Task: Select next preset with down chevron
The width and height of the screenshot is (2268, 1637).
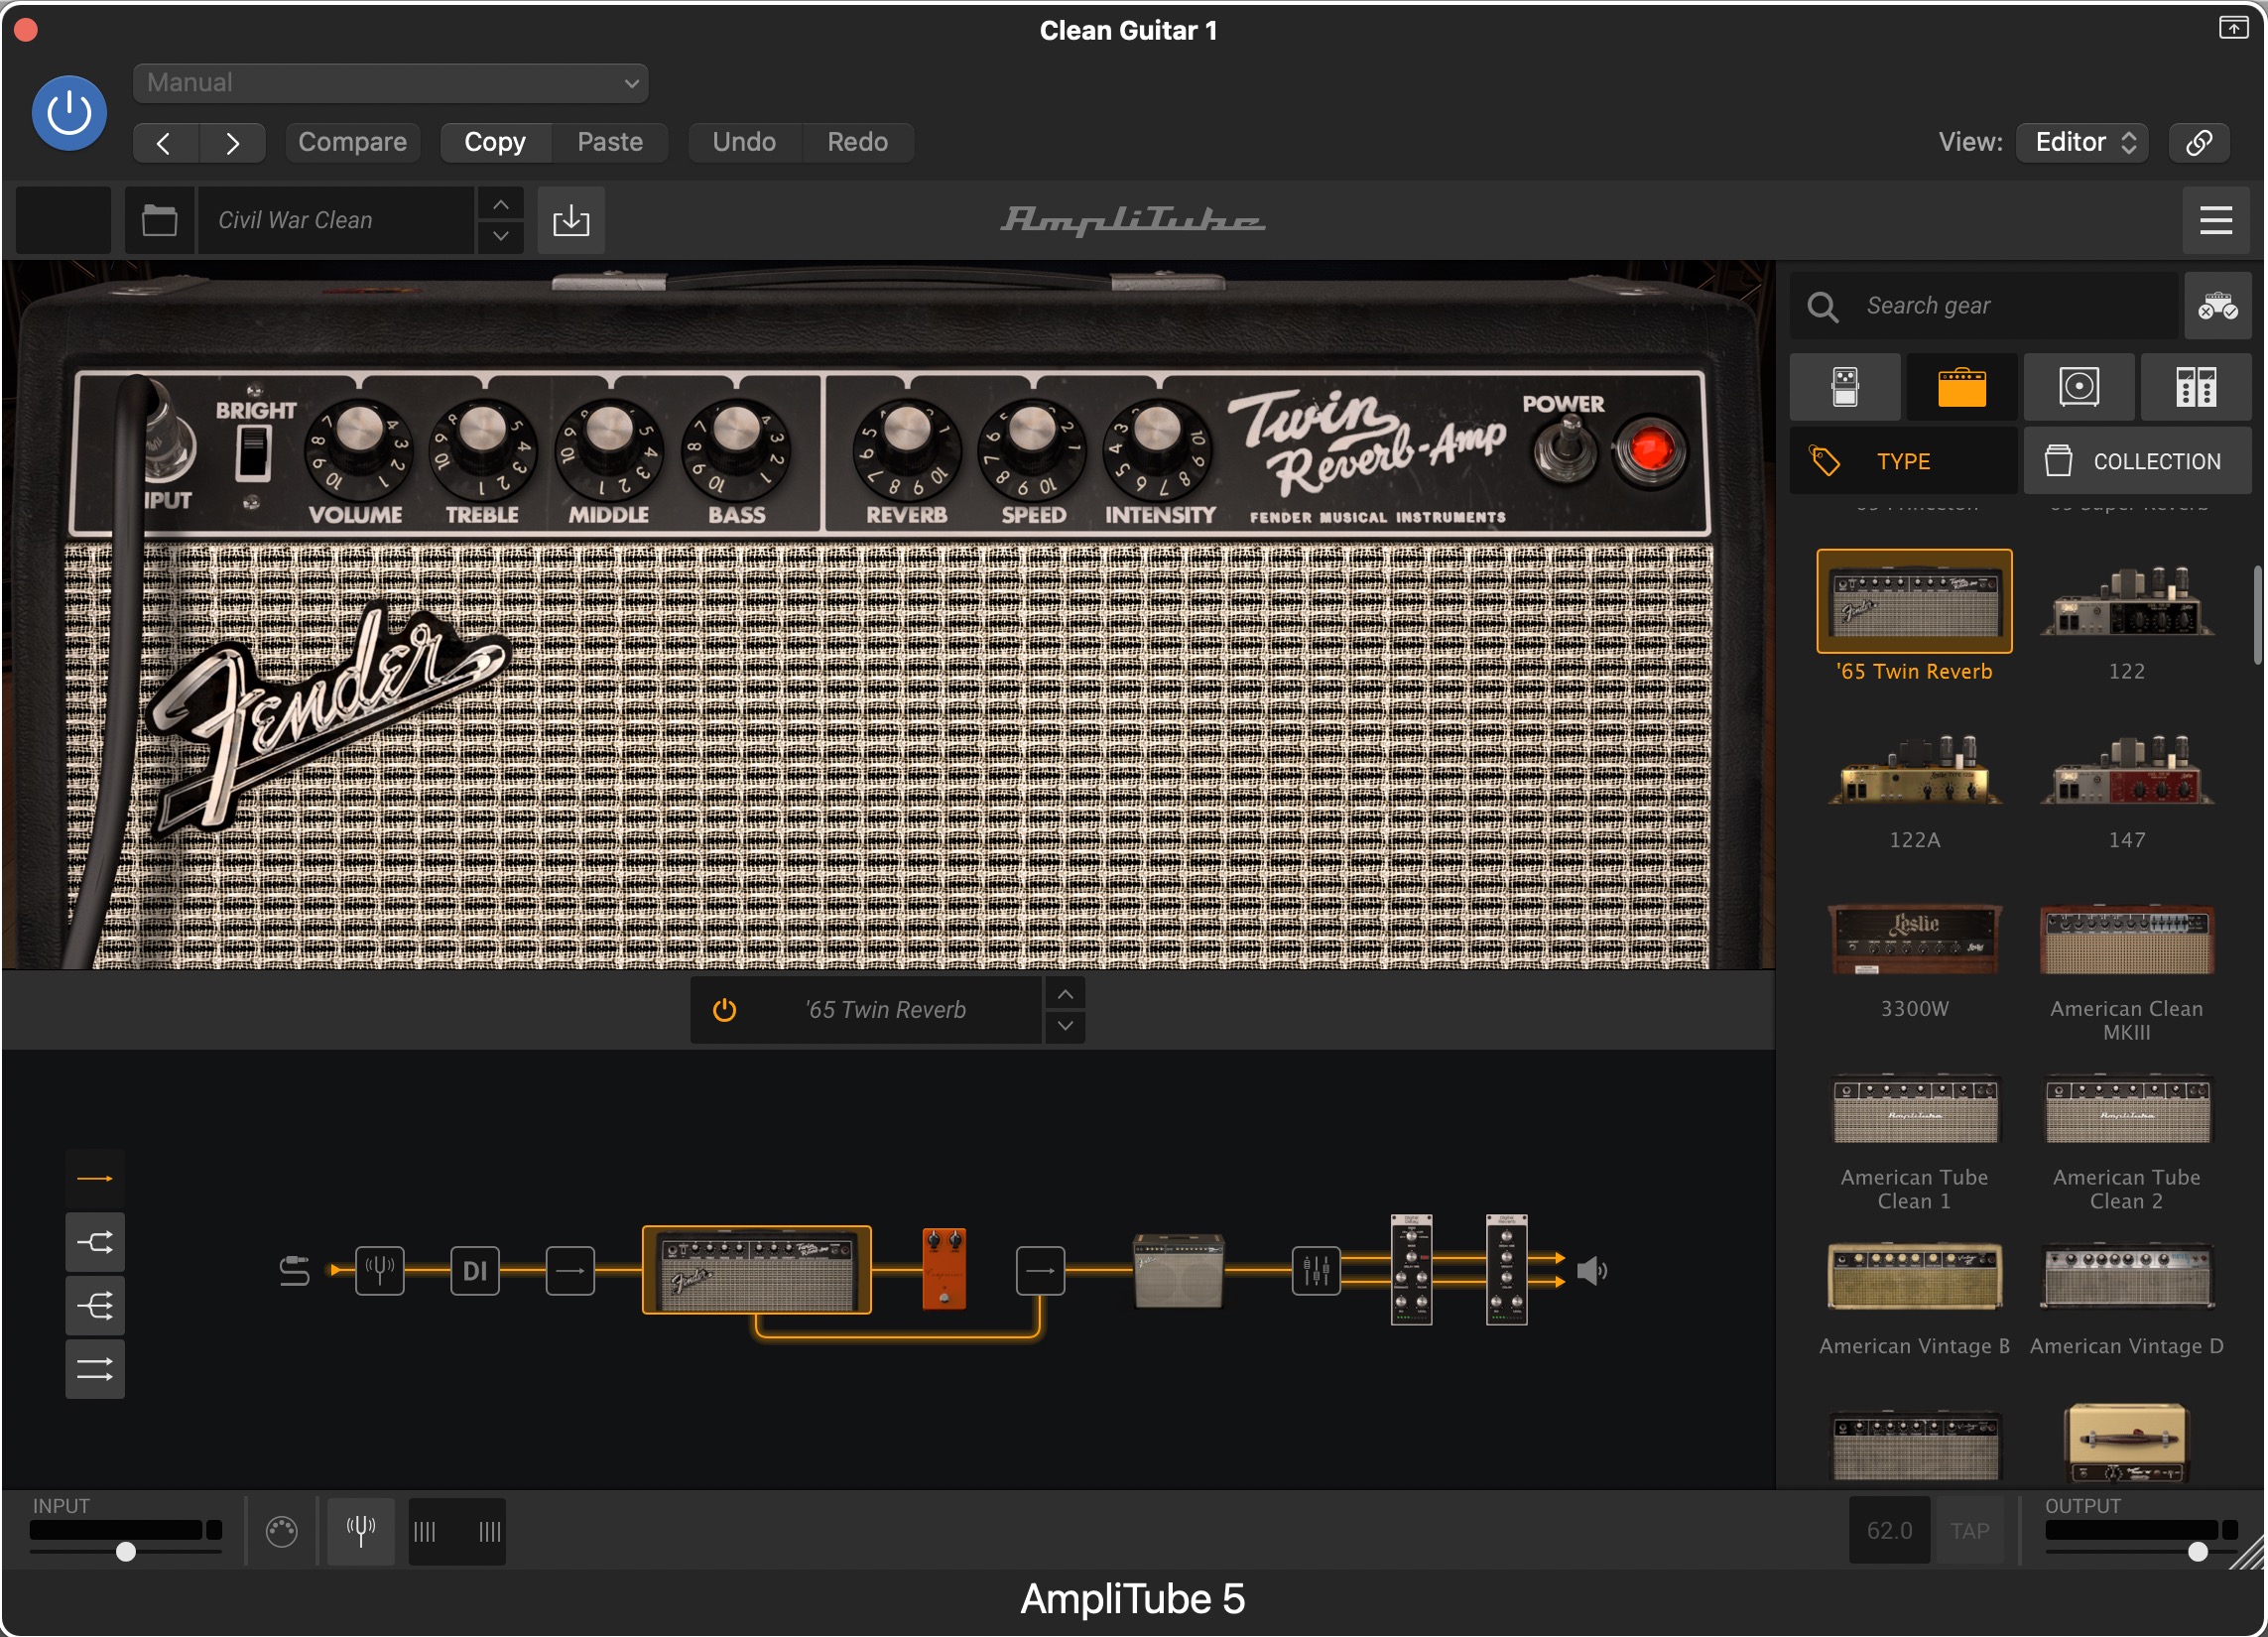Action: tap(501, 237)
